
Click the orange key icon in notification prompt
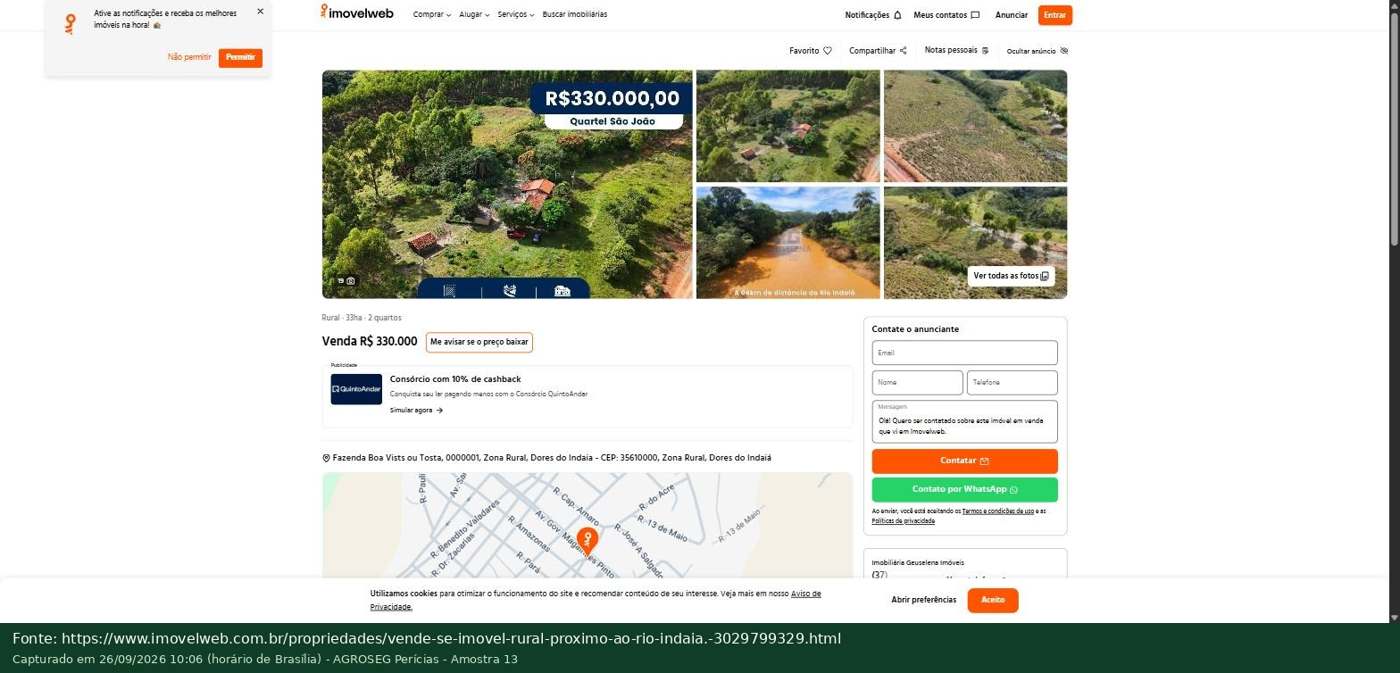70,23
